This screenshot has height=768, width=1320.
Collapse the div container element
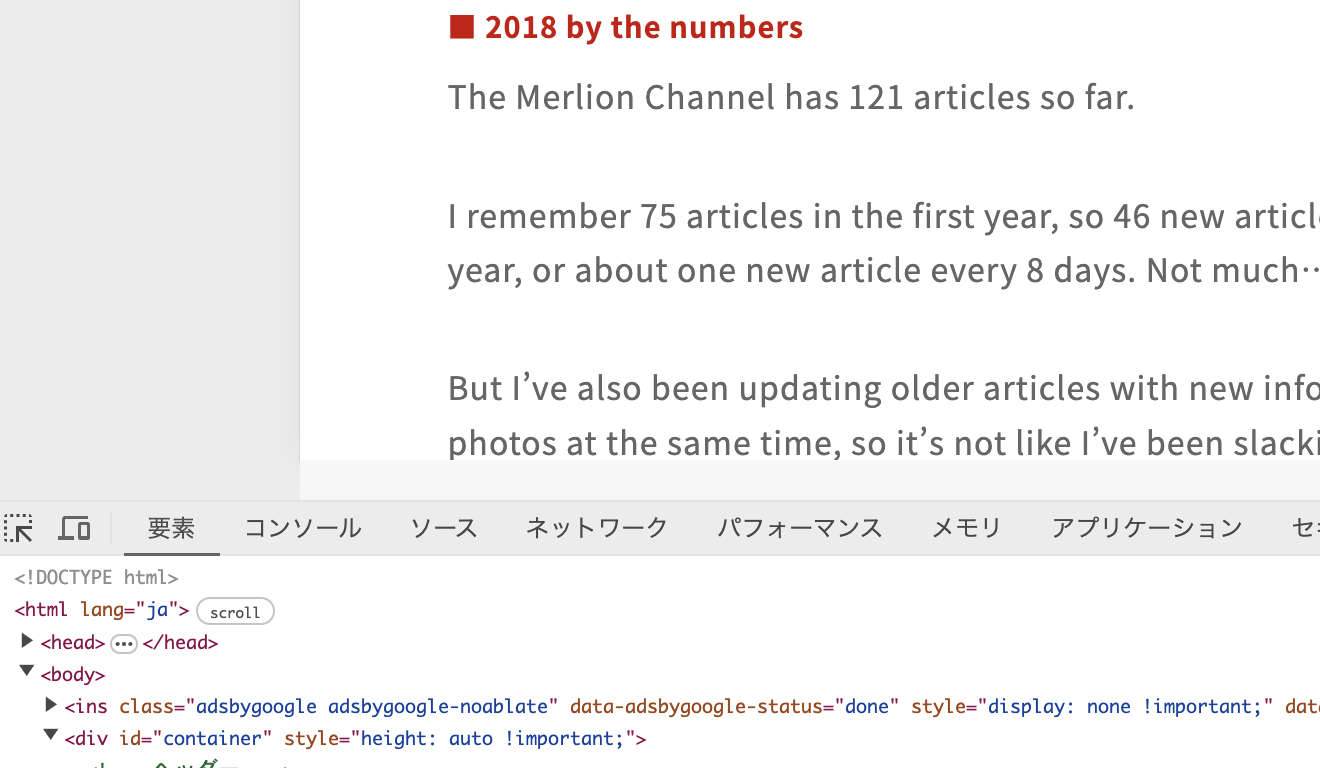51,736
